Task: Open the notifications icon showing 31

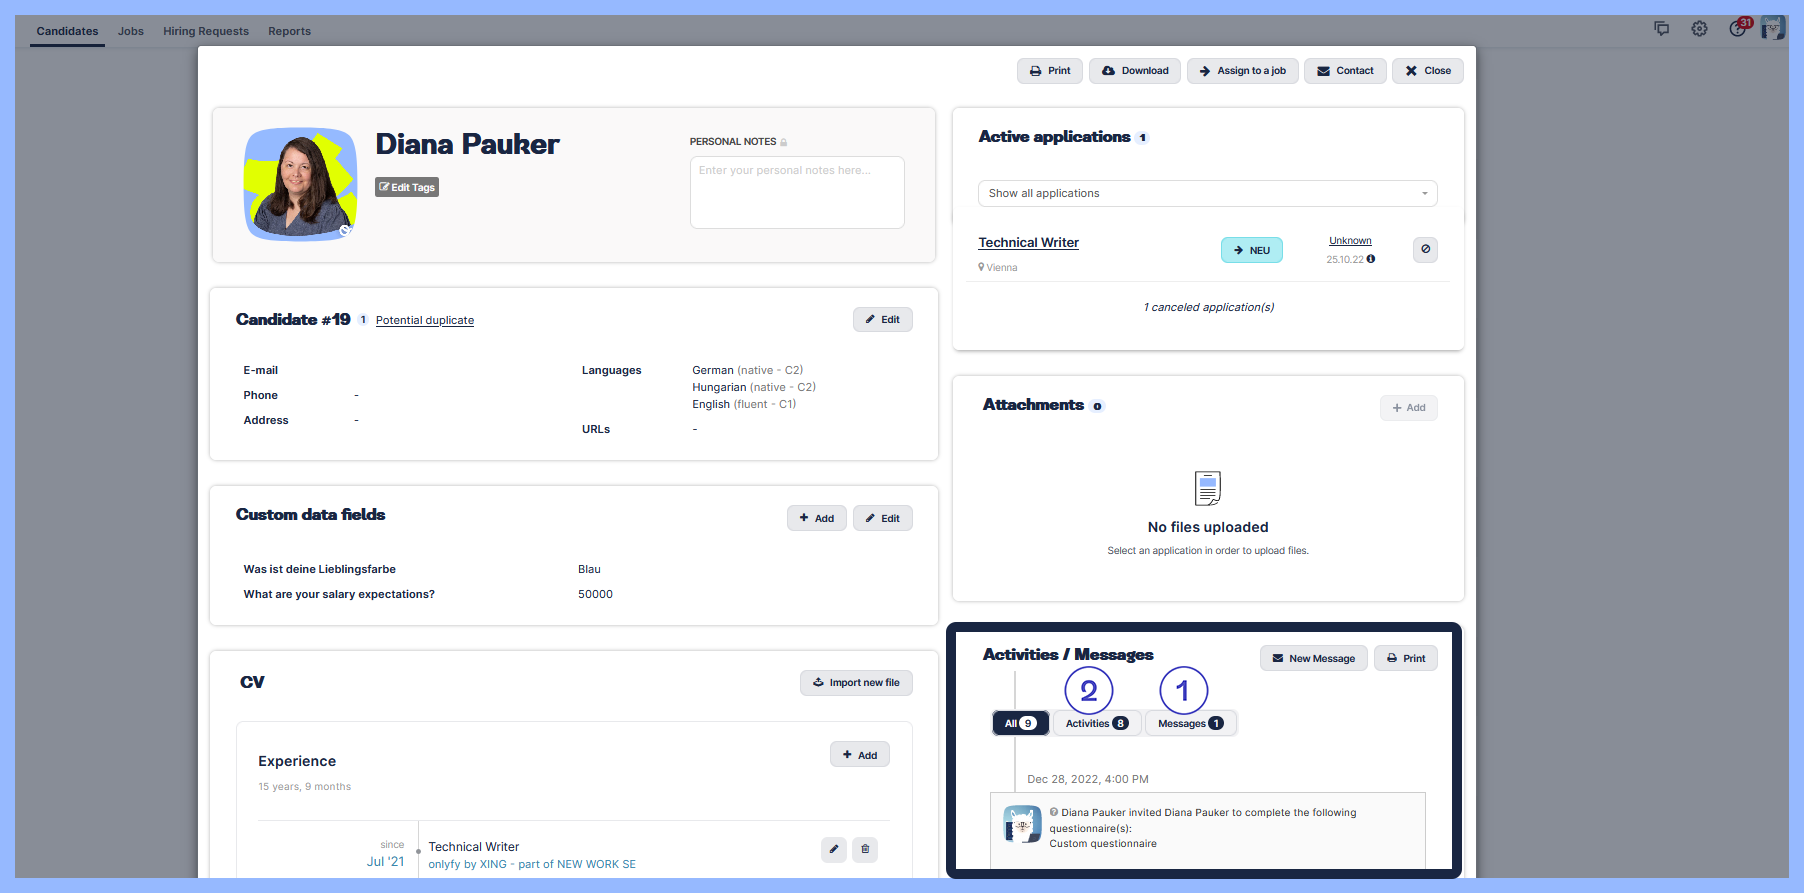Action: [x=1738, y=29]
